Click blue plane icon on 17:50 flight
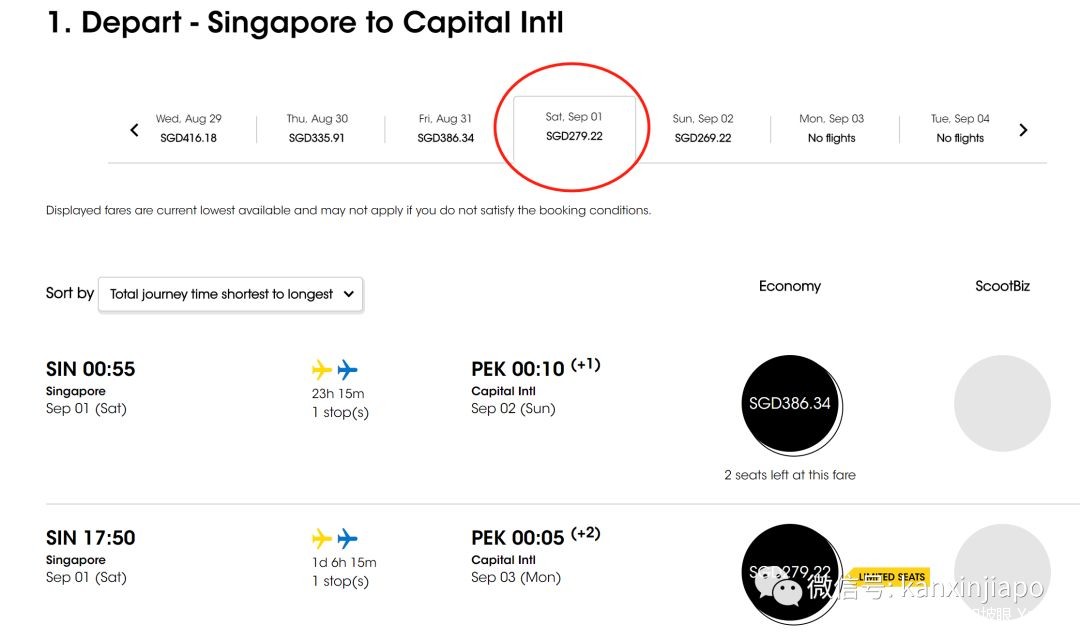 (x=347, y=539)
